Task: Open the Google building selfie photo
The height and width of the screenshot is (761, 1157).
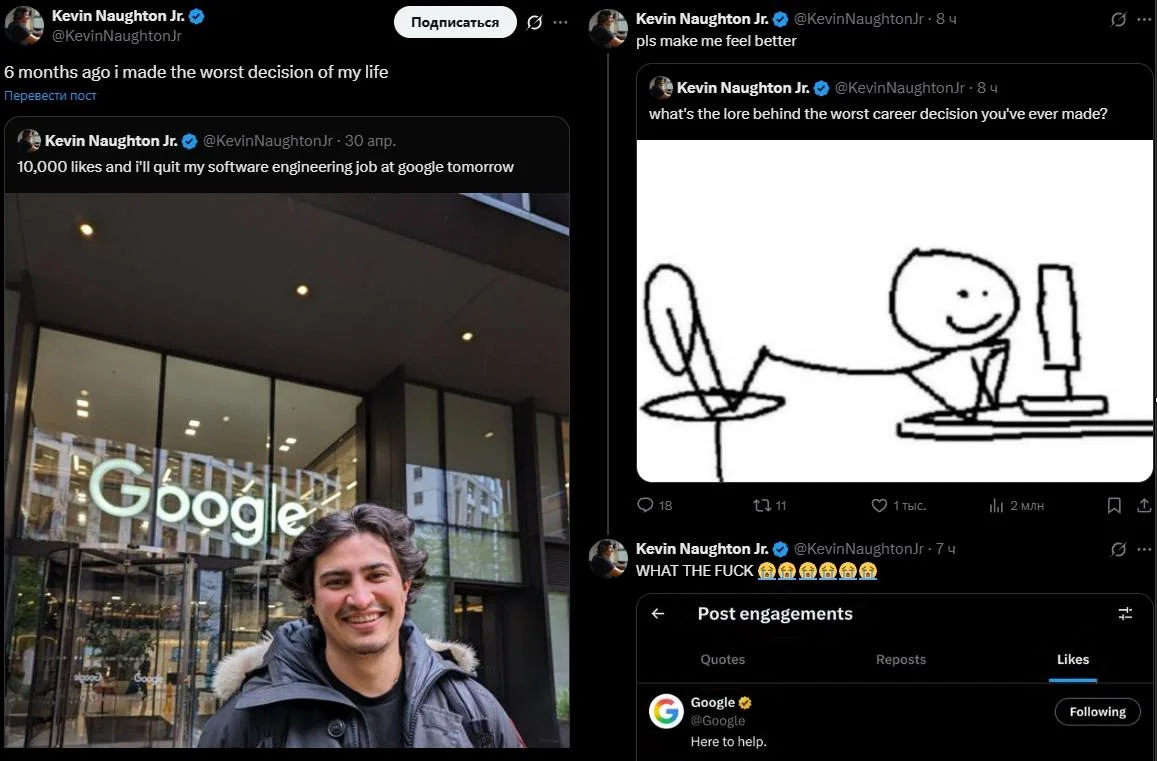Action: [287, 470]
